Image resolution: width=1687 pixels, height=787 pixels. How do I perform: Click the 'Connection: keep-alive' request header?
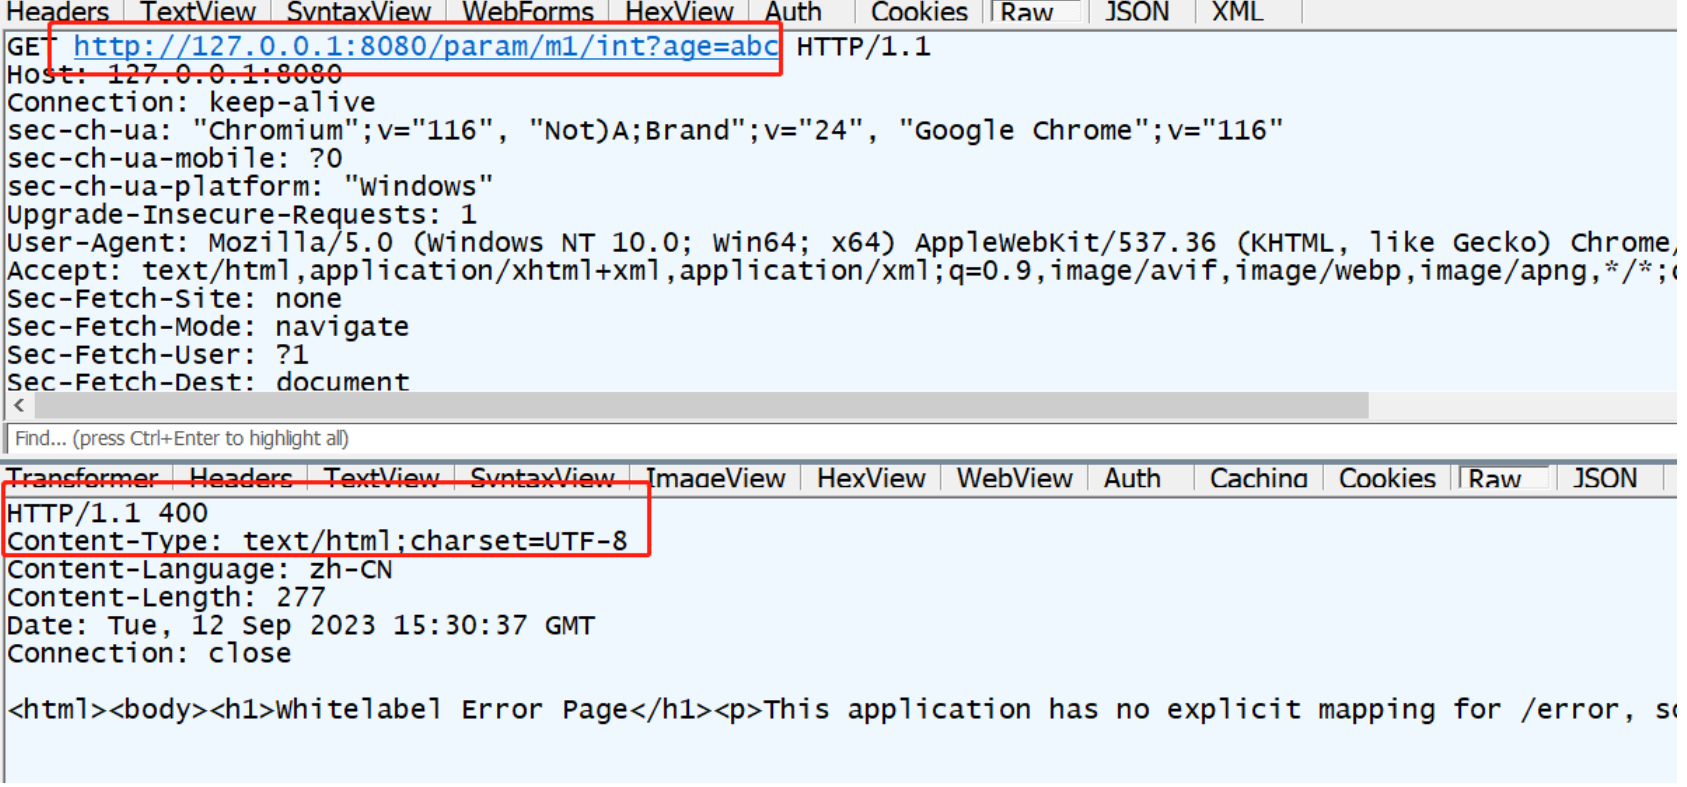click(x=191, y=102)
